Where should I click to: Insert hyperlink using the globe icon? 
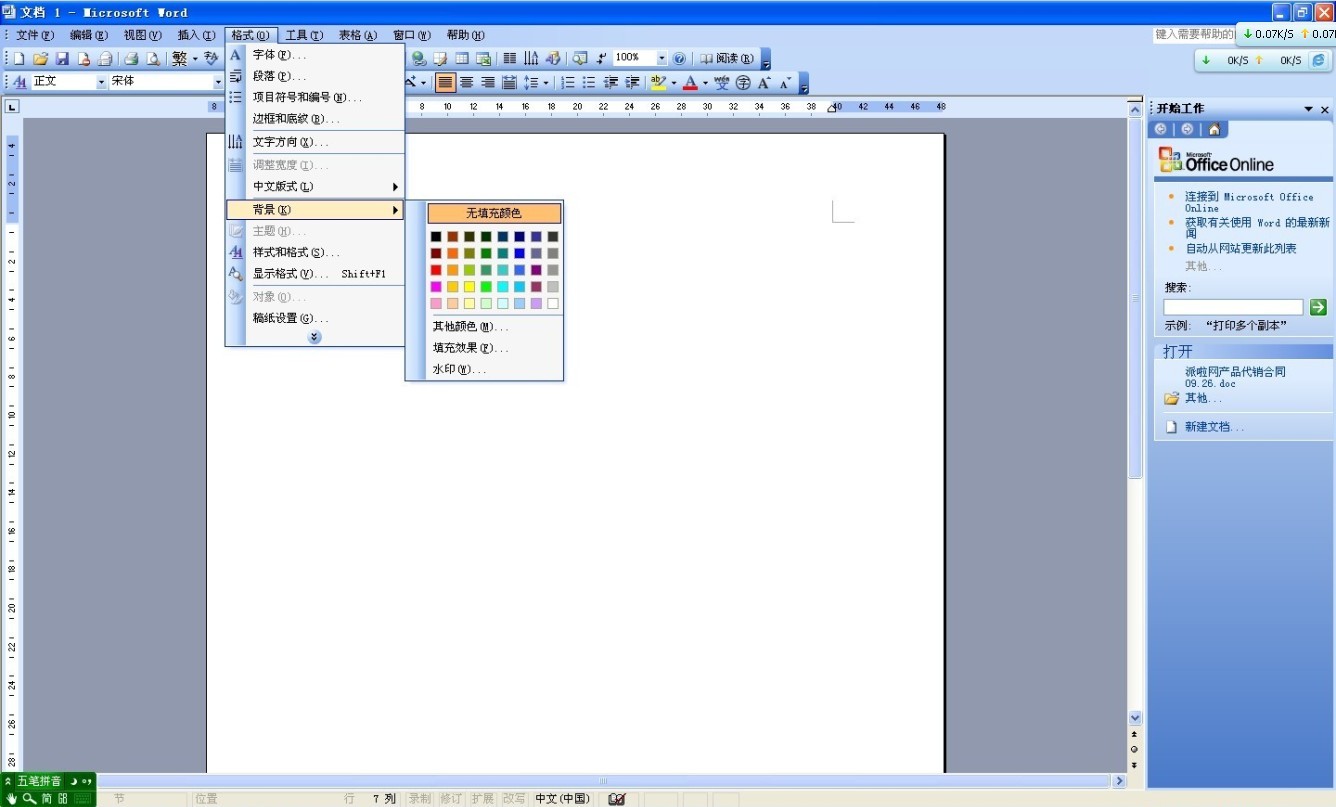point(418,59)
